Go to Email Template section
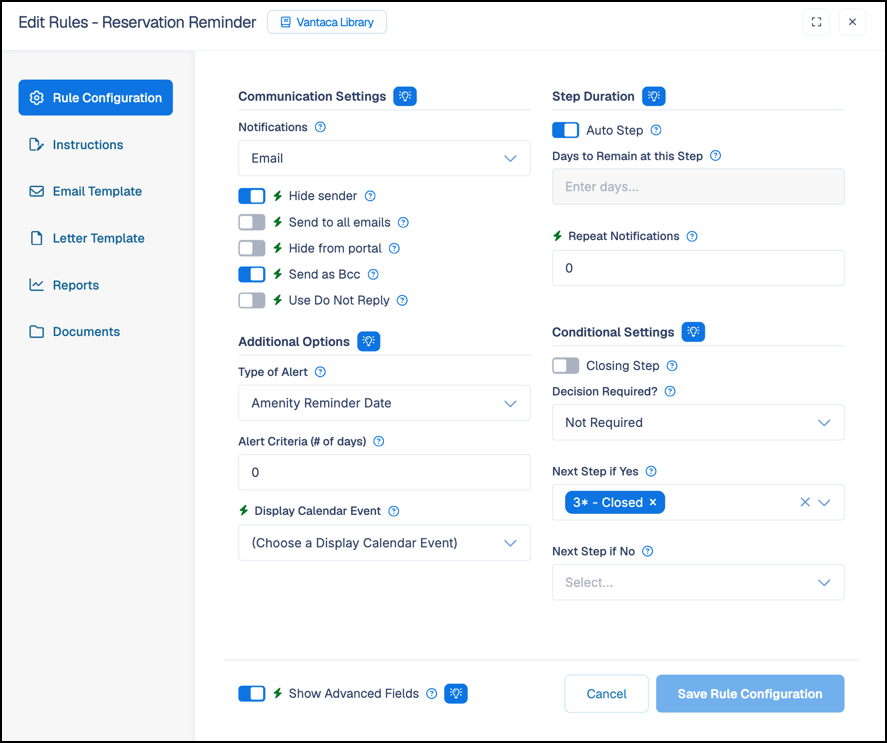 click(x=85, y=191)
